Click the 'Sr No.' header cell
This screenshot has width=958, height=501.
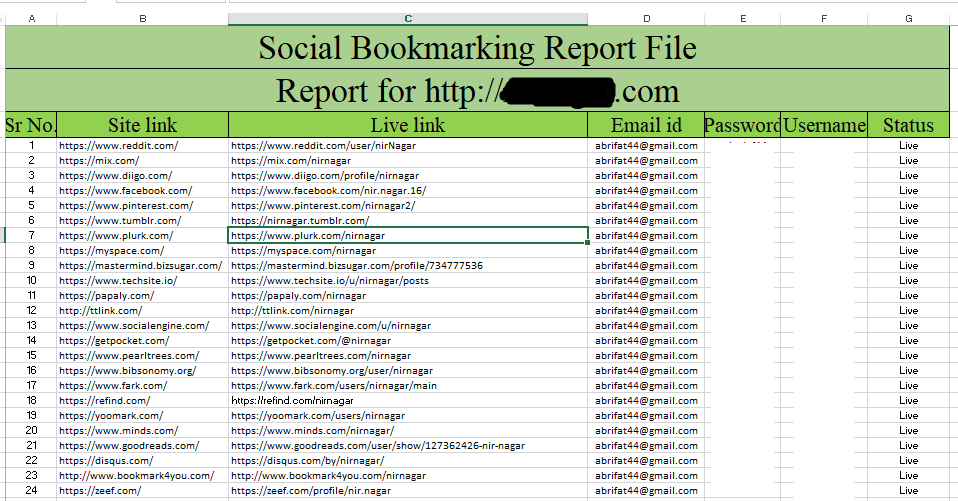click(x=31, y=125)
